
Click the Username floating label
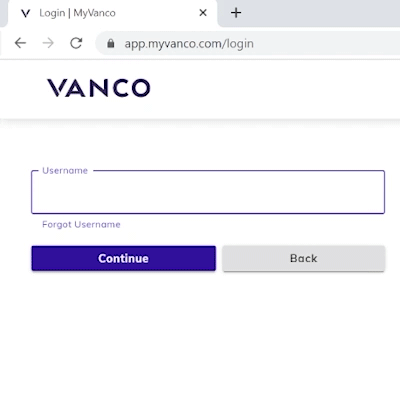click(65, 171)
